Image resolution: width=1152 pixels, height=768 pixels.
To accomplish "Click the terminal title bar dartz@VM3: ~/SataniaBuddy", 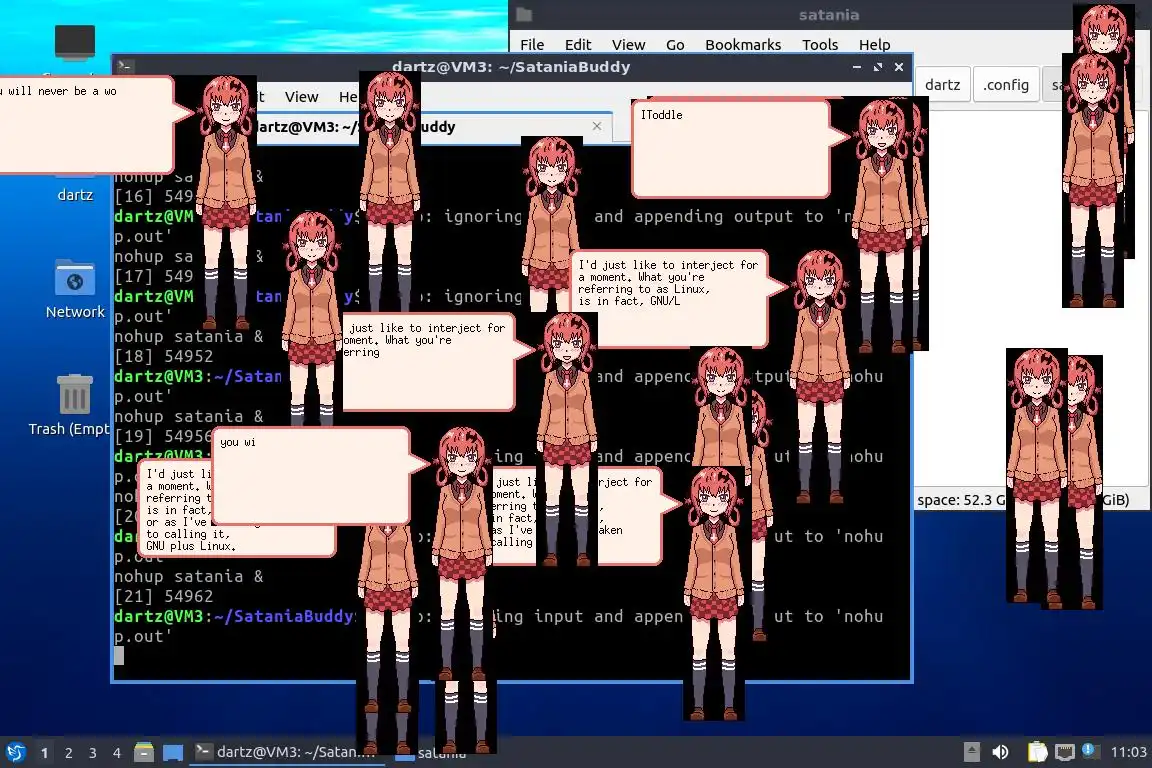I will [511, 67].
